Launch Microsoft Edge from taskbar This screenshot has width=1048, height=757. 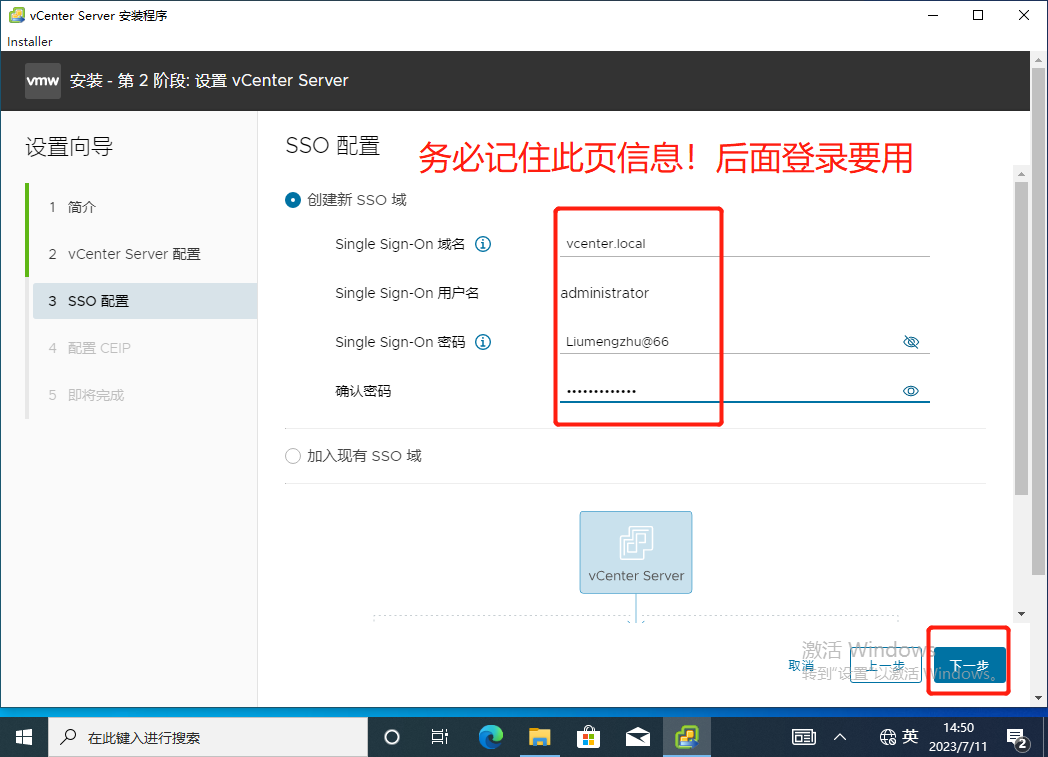491,737
